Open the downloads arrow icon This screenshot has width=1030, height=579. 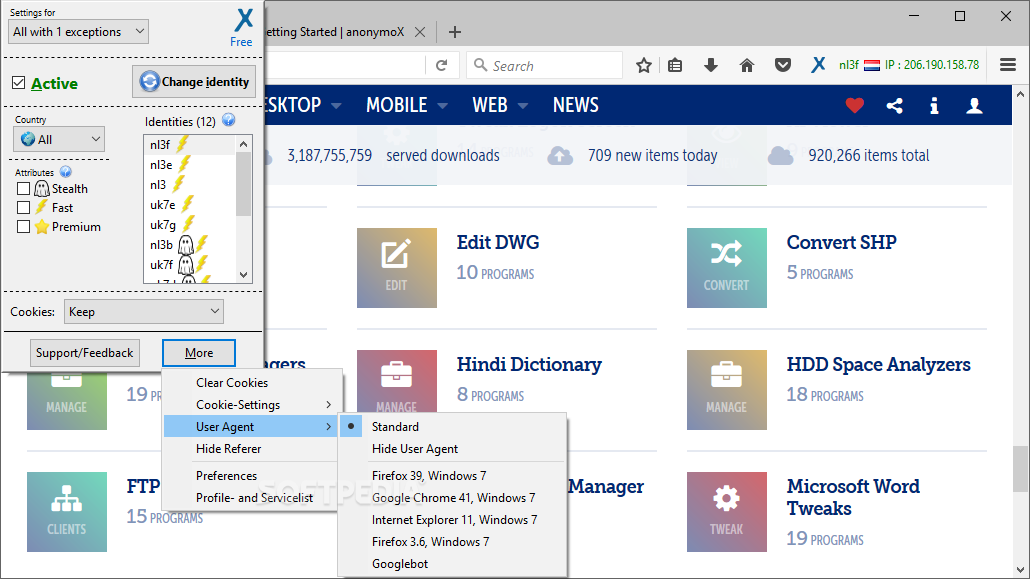pyautogui.click(x=711, y=65)
